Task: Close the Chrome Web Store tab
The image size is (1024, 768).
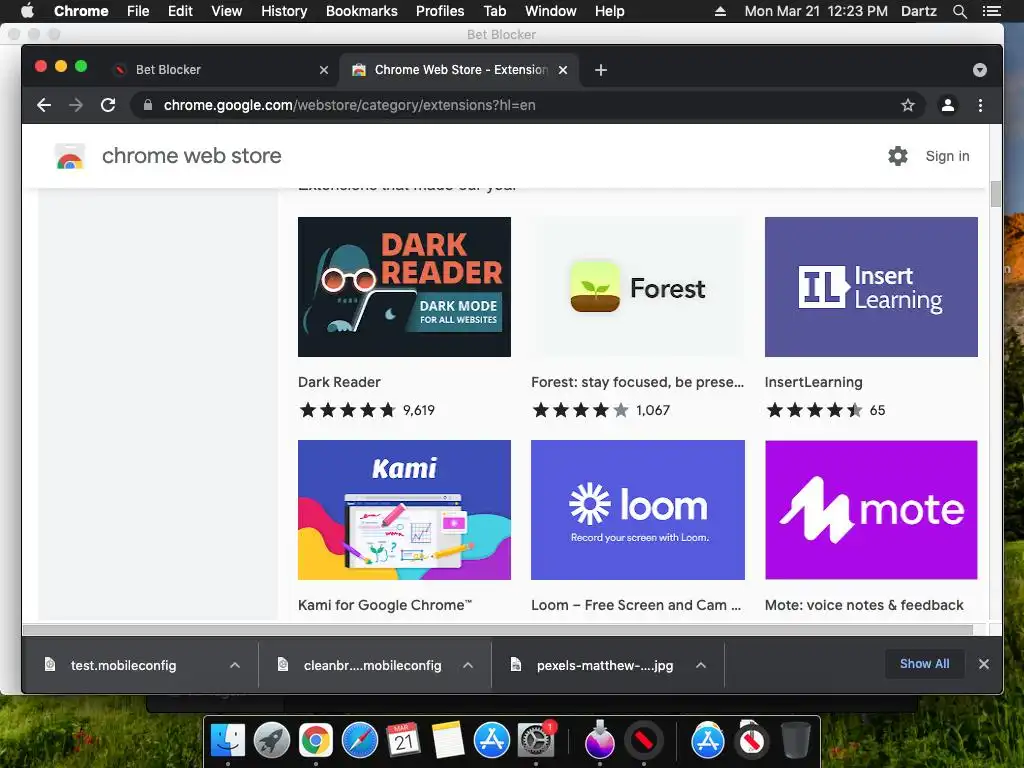Action: (x=563, y=70)
